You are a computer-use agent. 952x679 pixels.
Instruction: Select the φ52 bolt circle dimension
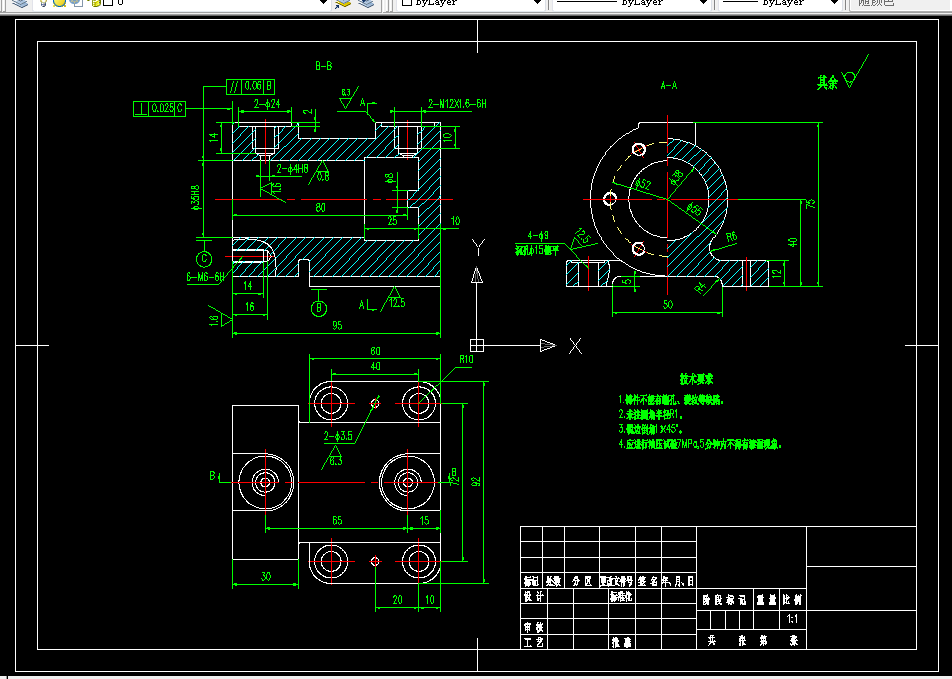tap(642, 185)
